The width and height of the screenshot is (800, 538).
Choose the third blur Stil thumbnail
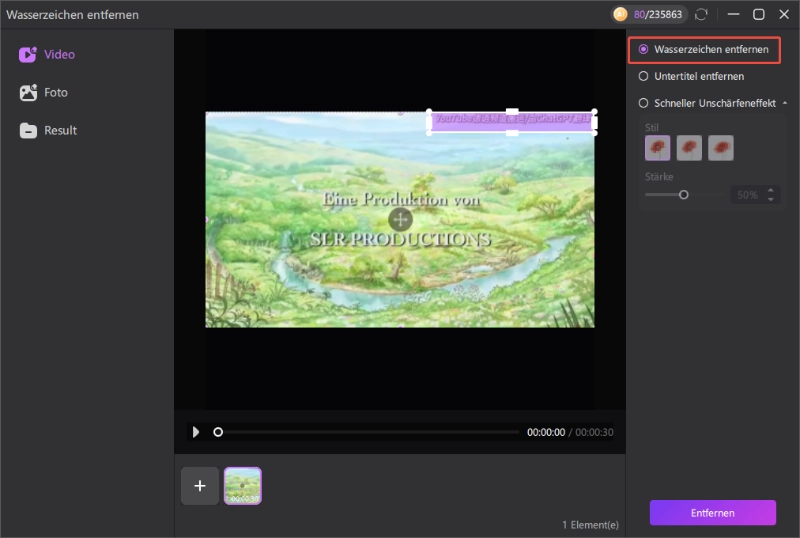[720, 148]
